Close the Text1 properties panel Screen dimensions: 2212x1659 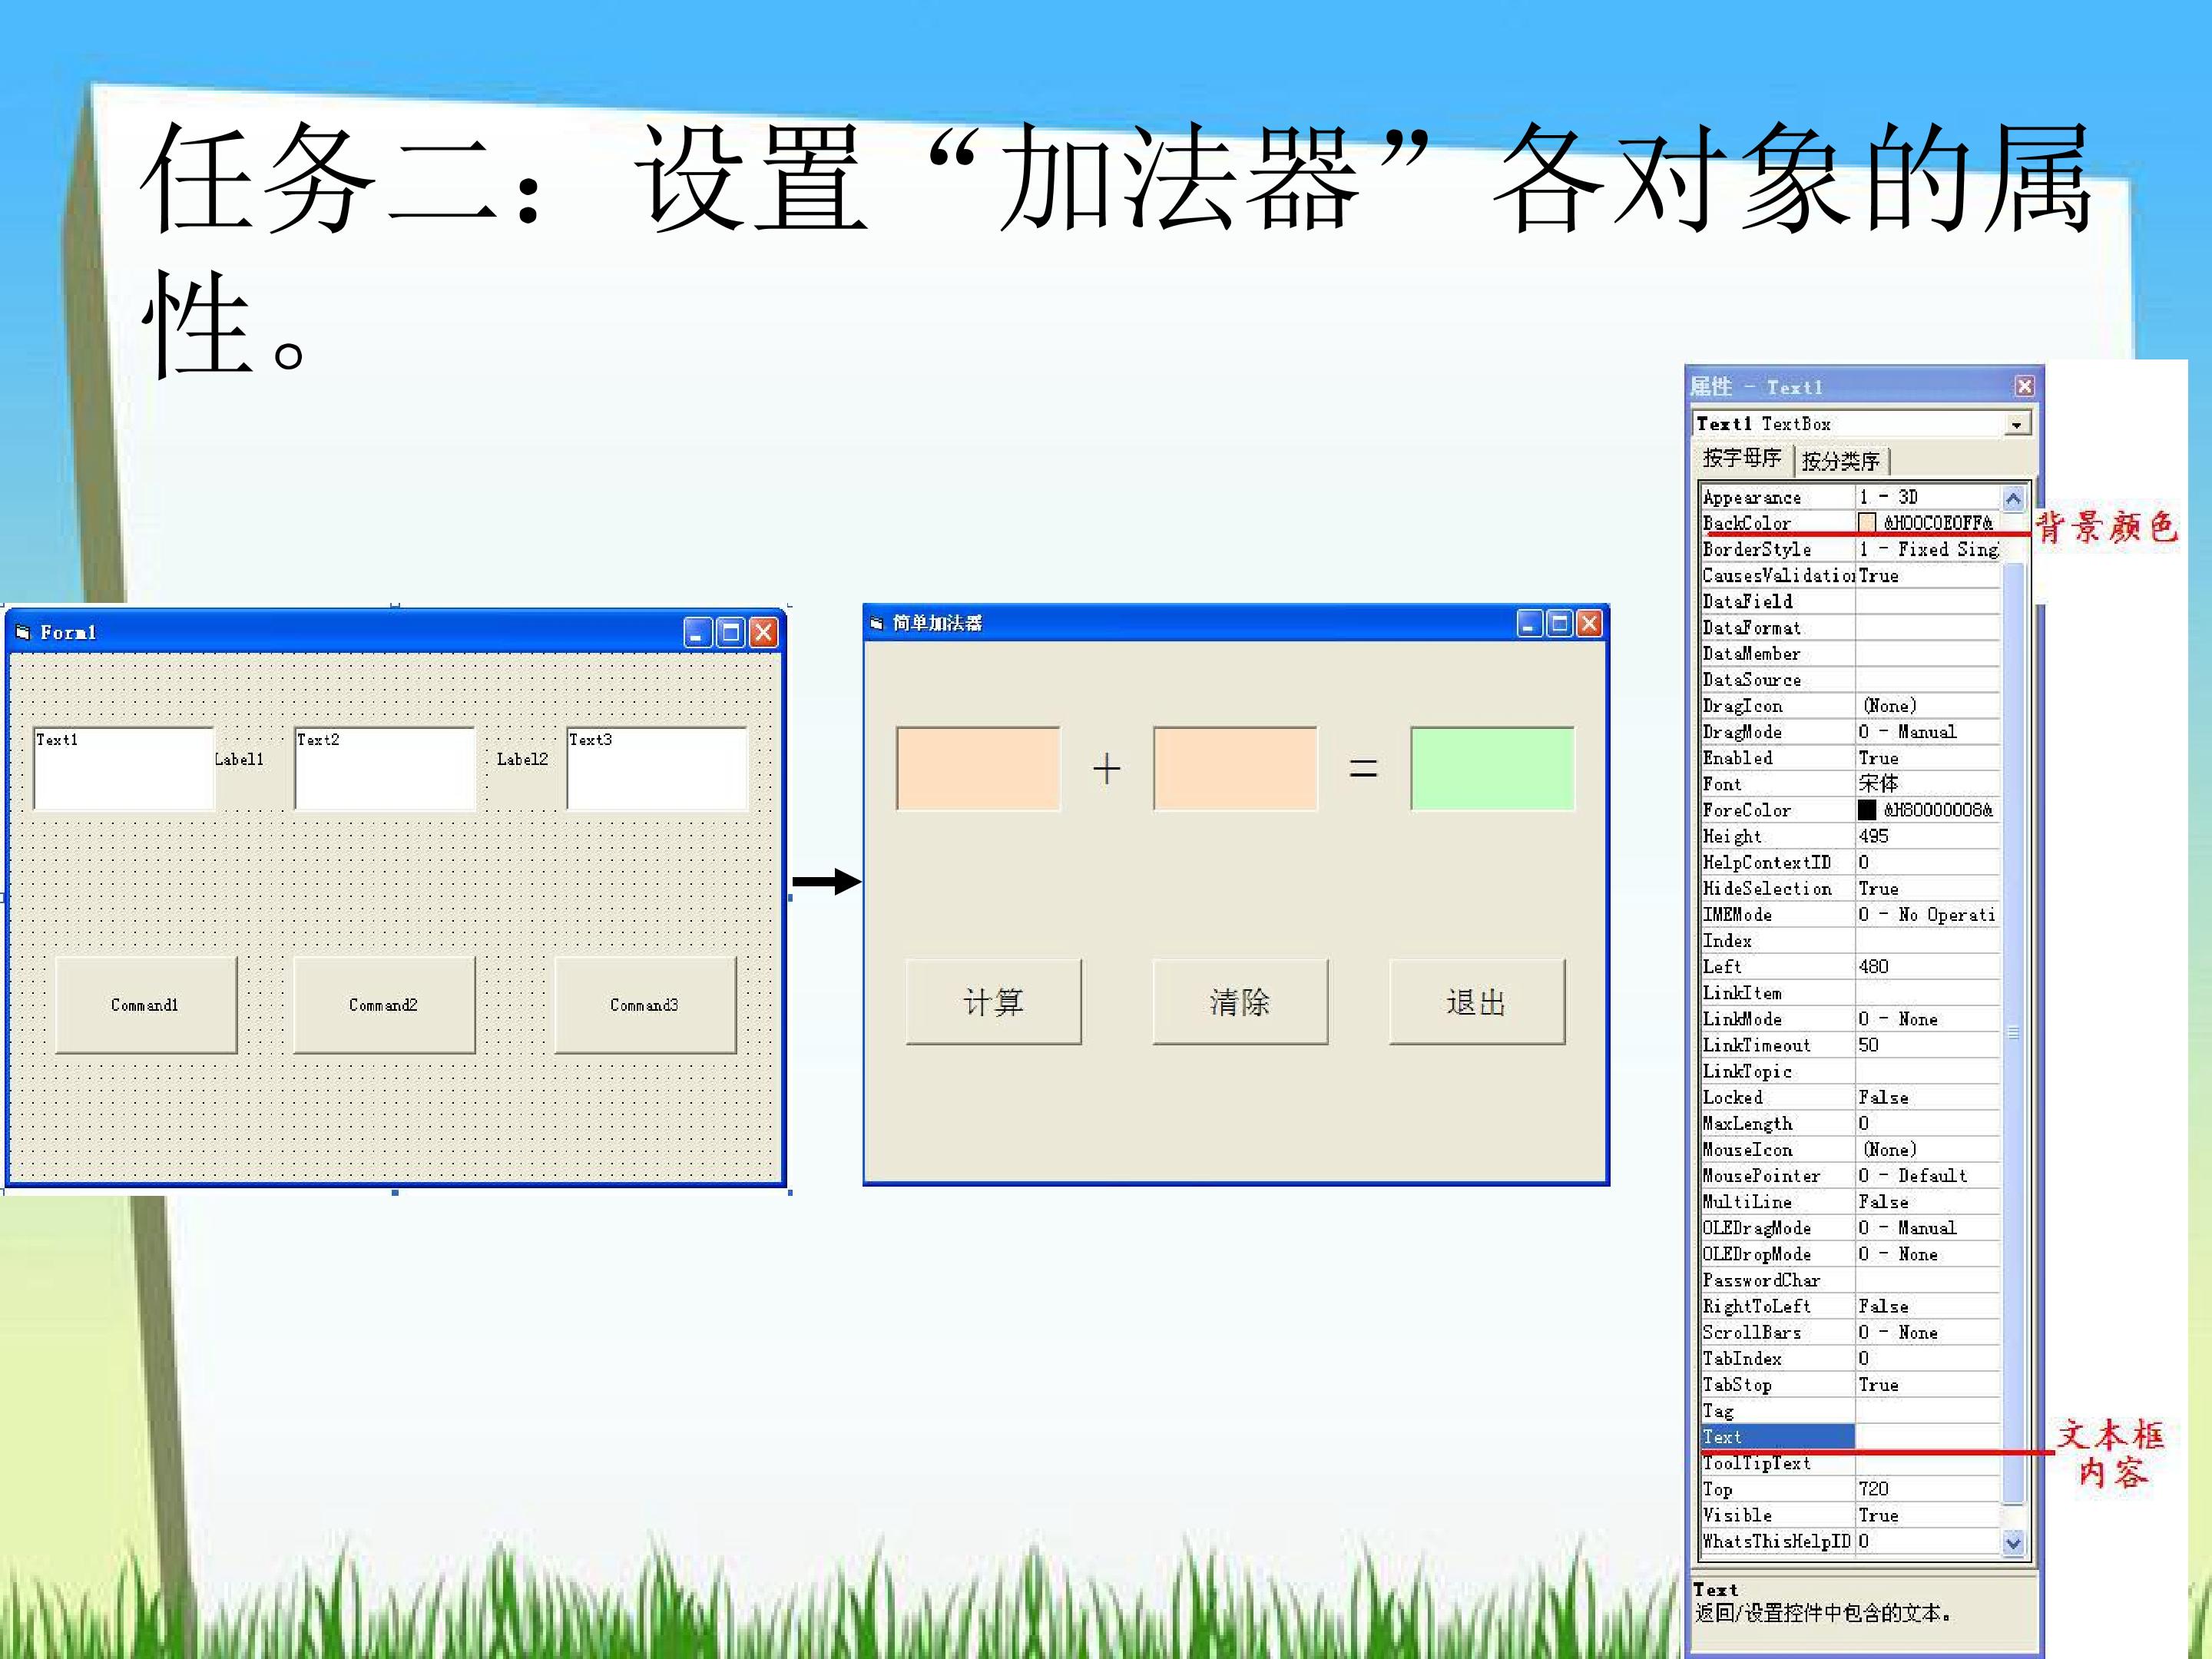tap(2024, 386)
